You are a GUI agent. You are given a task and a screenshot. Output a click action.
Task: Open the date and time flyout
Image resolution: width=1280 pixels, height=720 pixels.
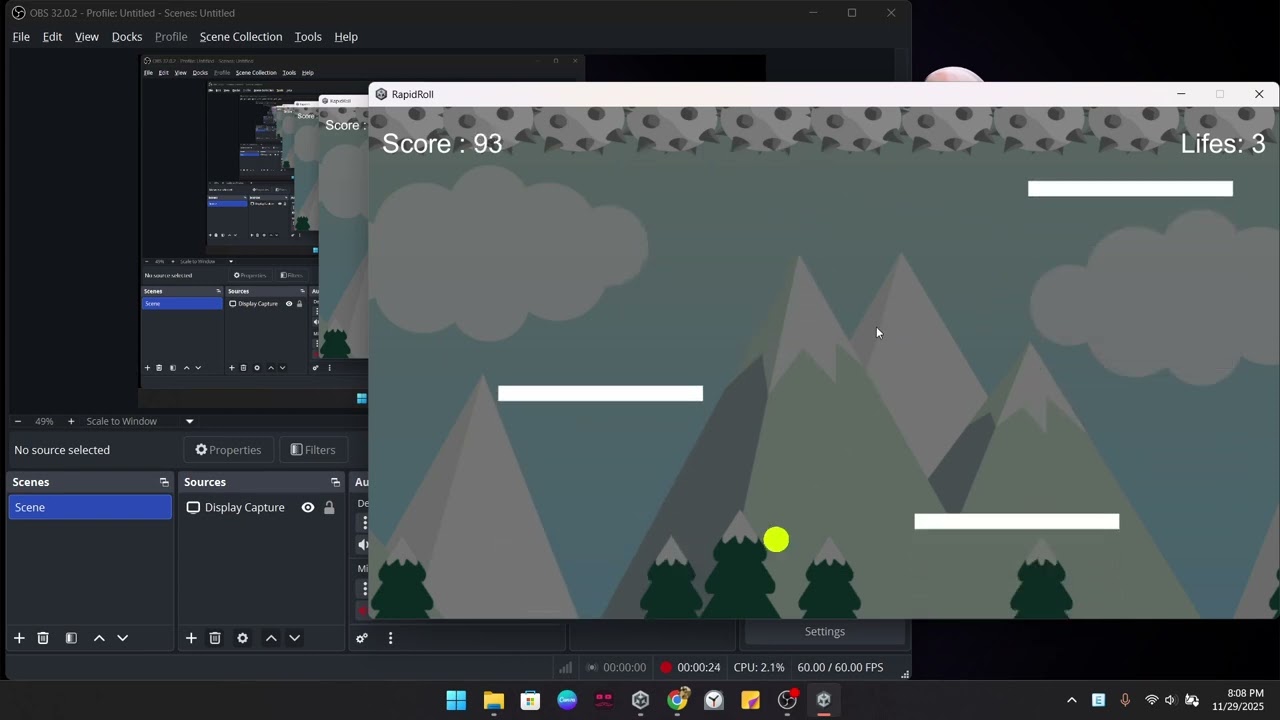click(1238, 700)
